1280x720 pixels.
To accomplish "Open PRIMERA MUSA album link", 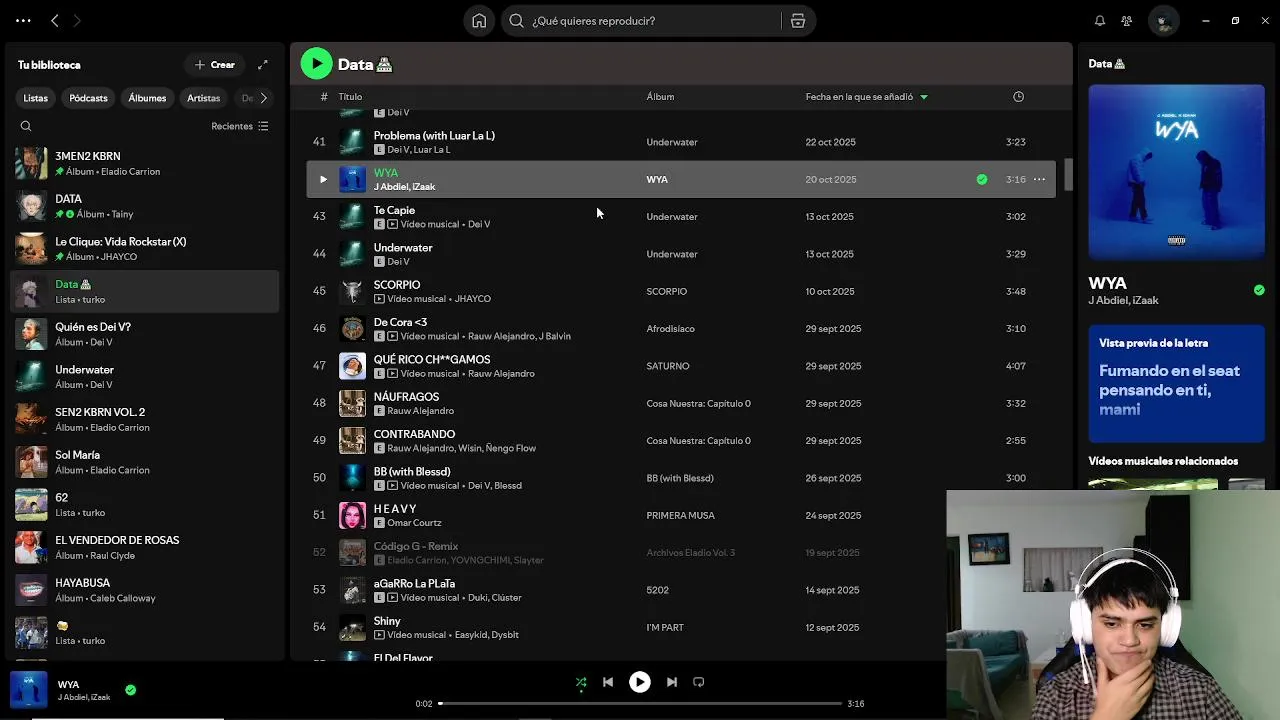I will pyautogui.click(x=680, y=516).
